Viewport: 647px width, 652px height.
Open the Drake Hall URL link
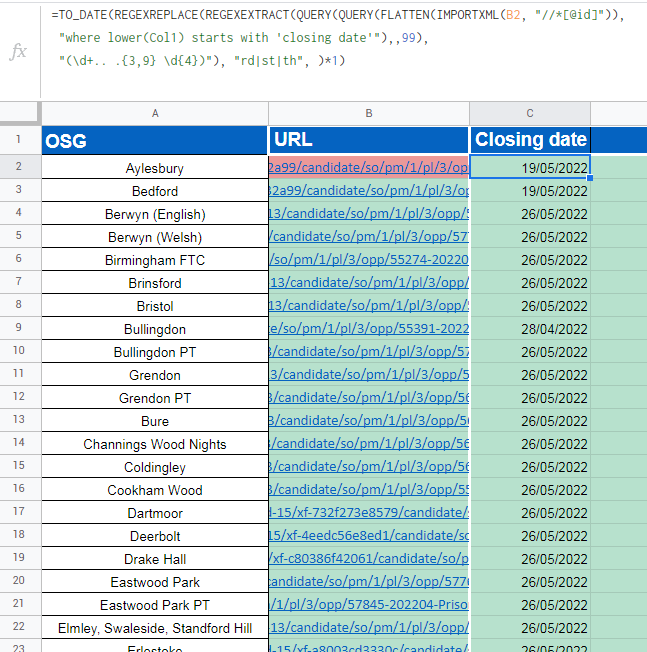point(369,558)
